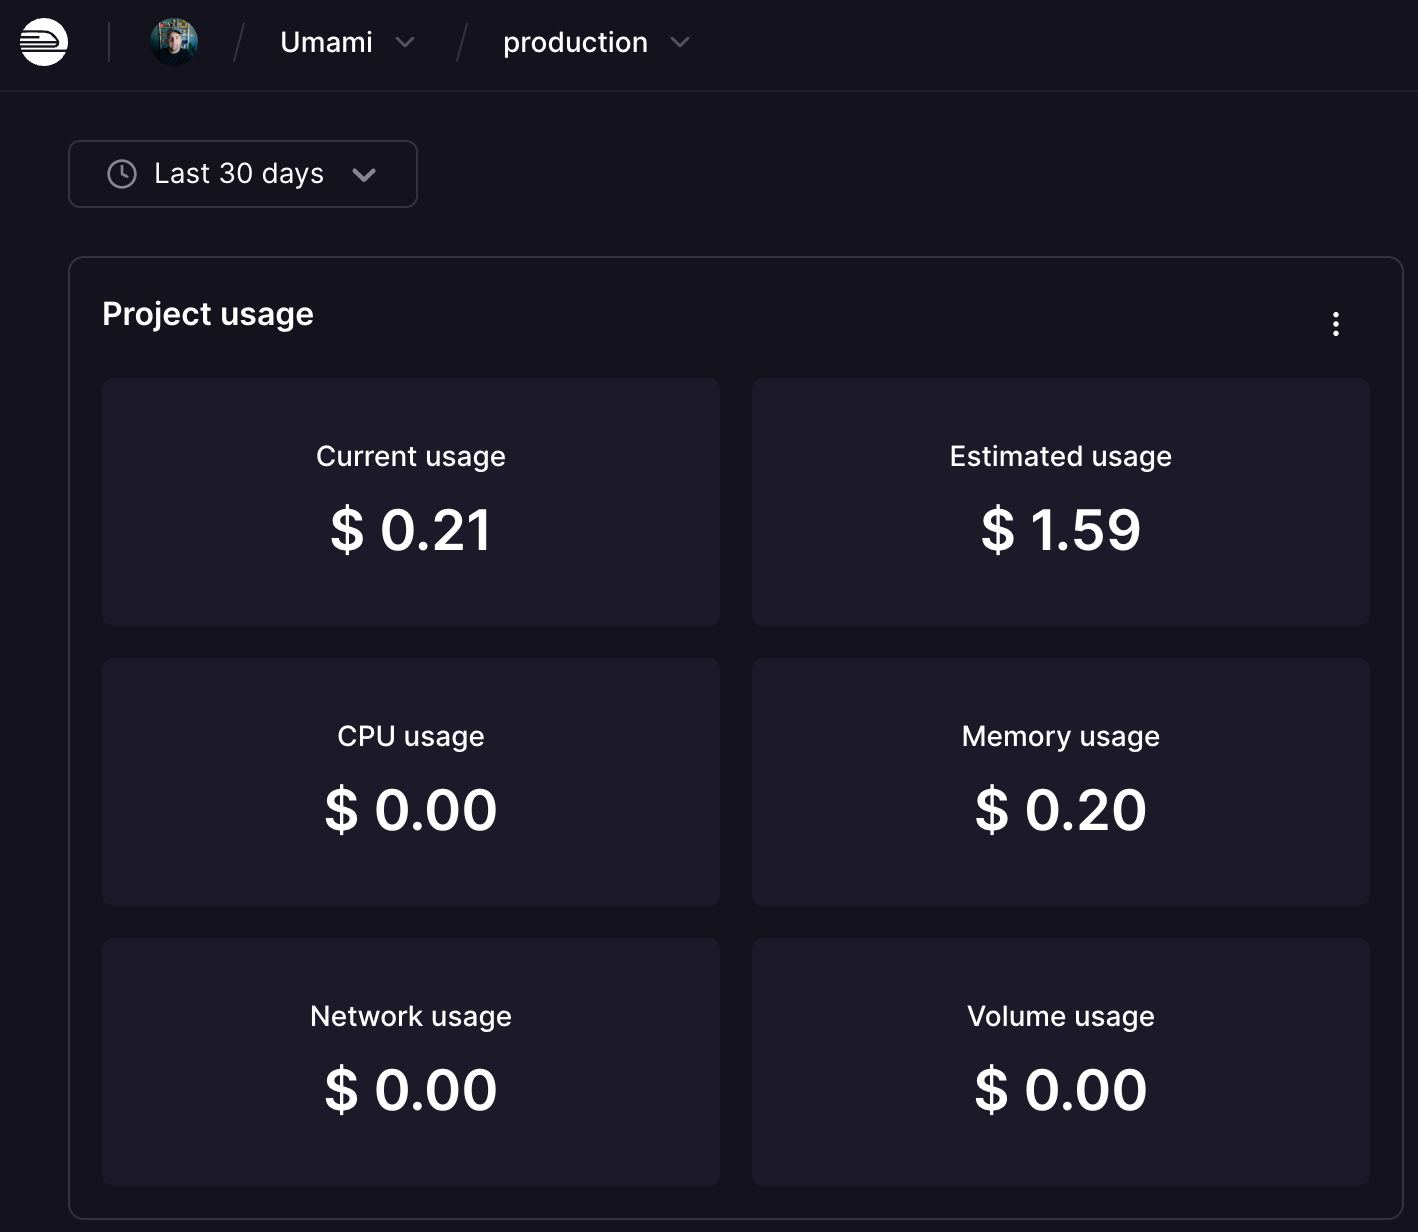Open the Last 30 days dropdown
Viewport: 1418px width, 1232px height.
[x=242, y=174]
